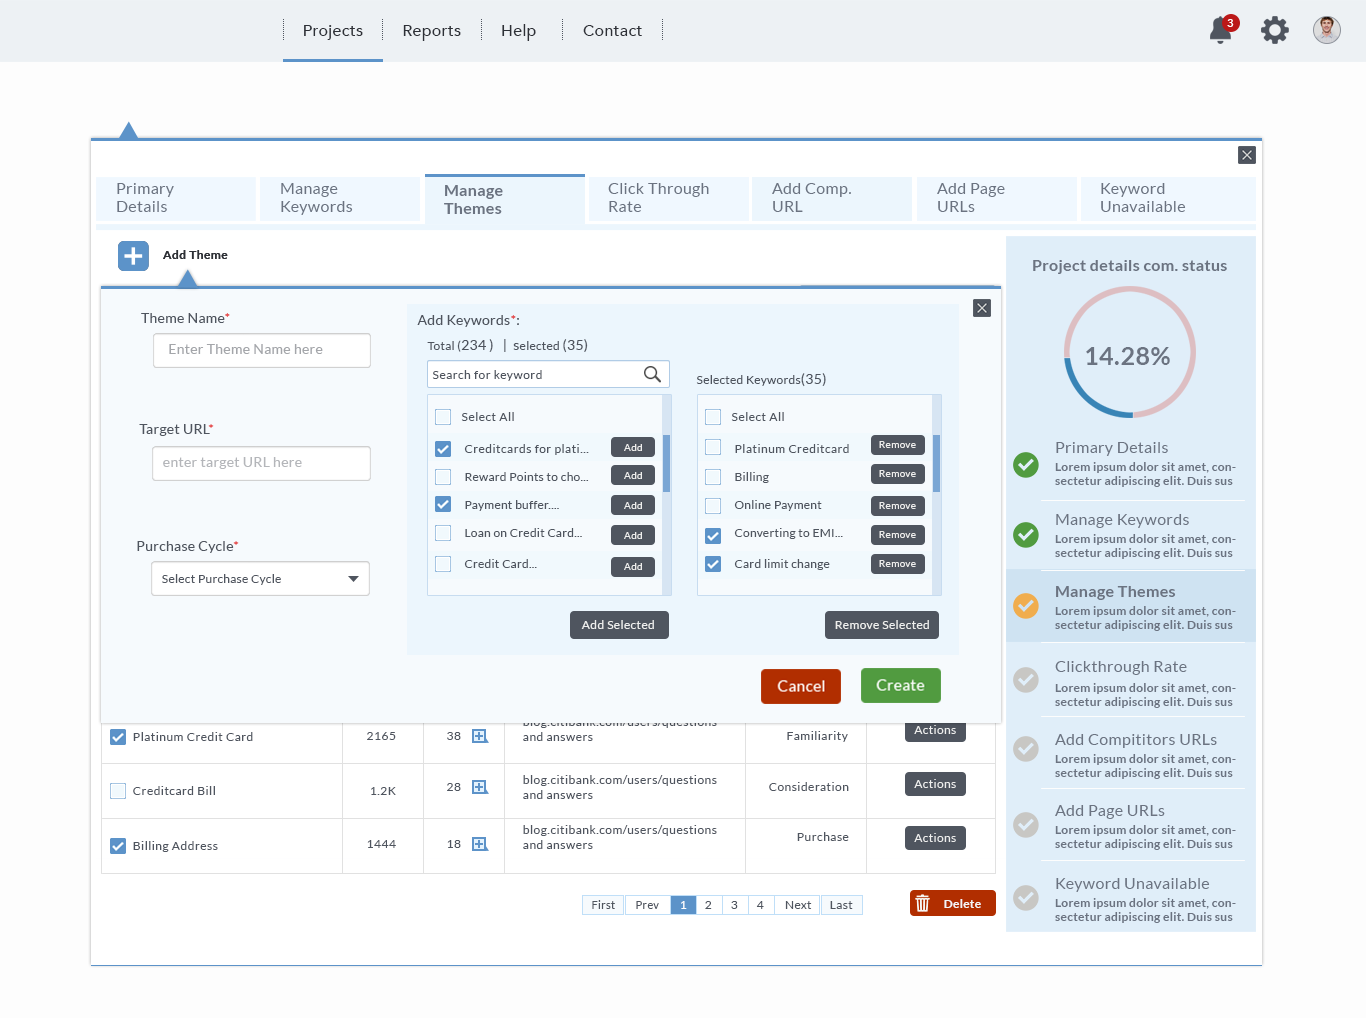Switch to the Add Page URLs tab
The height and width of the screenshot is (1018, 1366).
coord(997,198)
